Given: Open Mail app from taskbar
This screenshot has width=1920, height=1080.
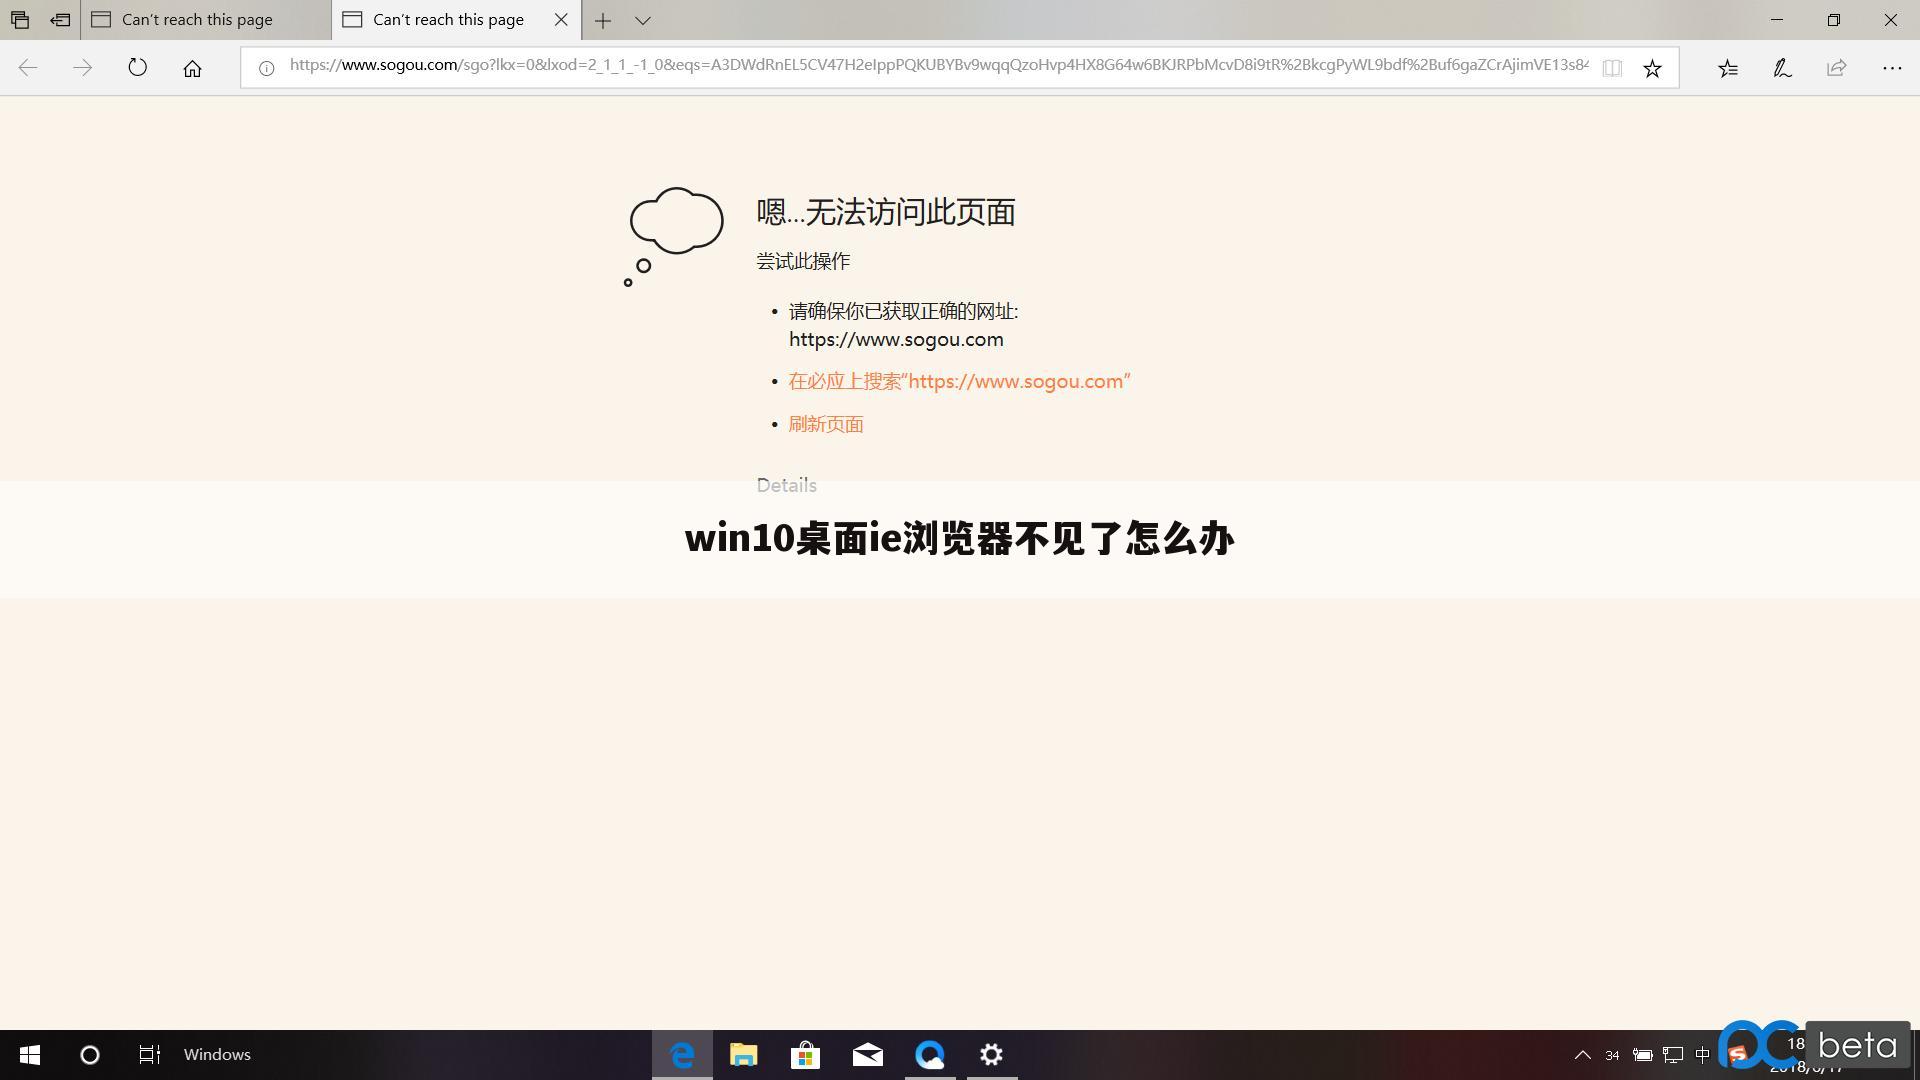Looking at the screenshot, I should click(x=868, y=1055).
